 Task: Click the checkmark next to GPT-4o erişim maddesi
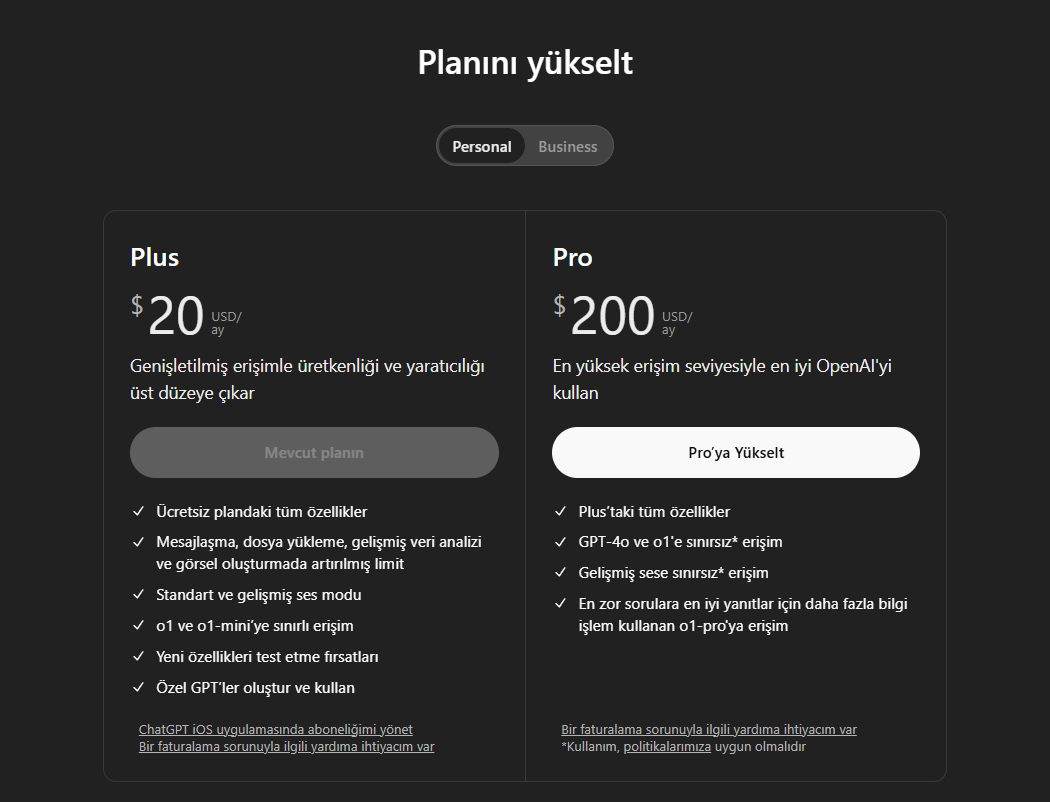[x=561, y=541]
